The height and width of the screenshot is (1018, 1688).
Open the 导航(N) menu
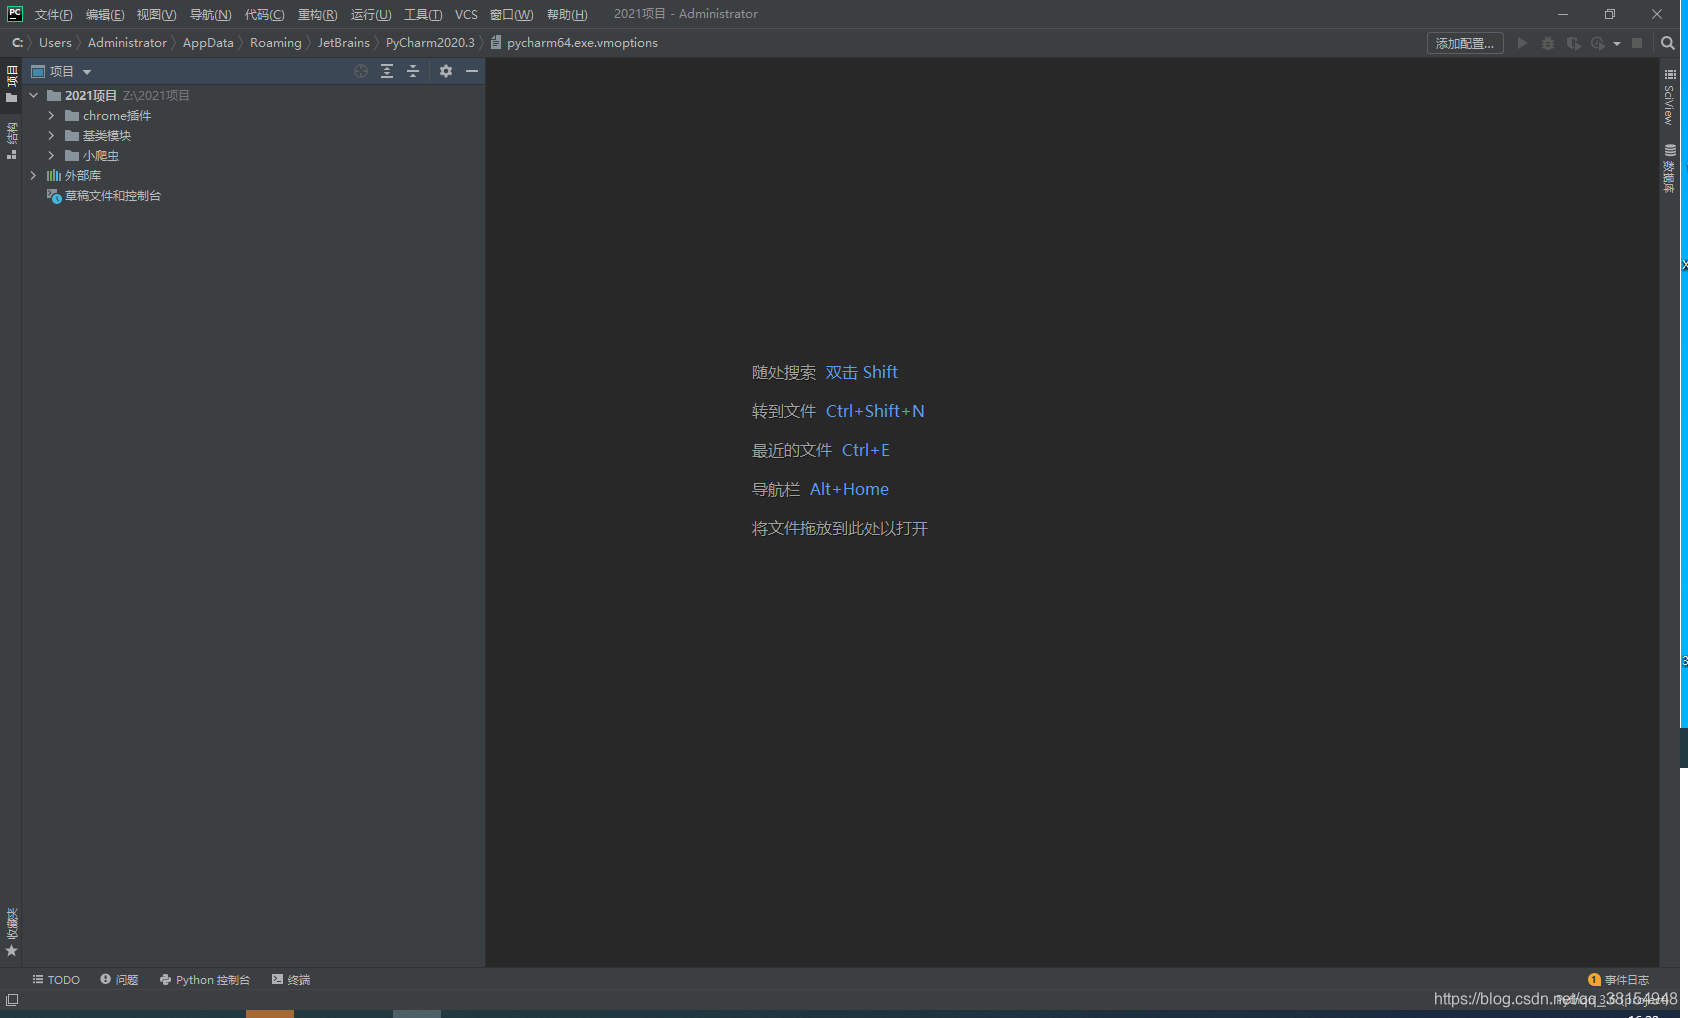point(210,14)
